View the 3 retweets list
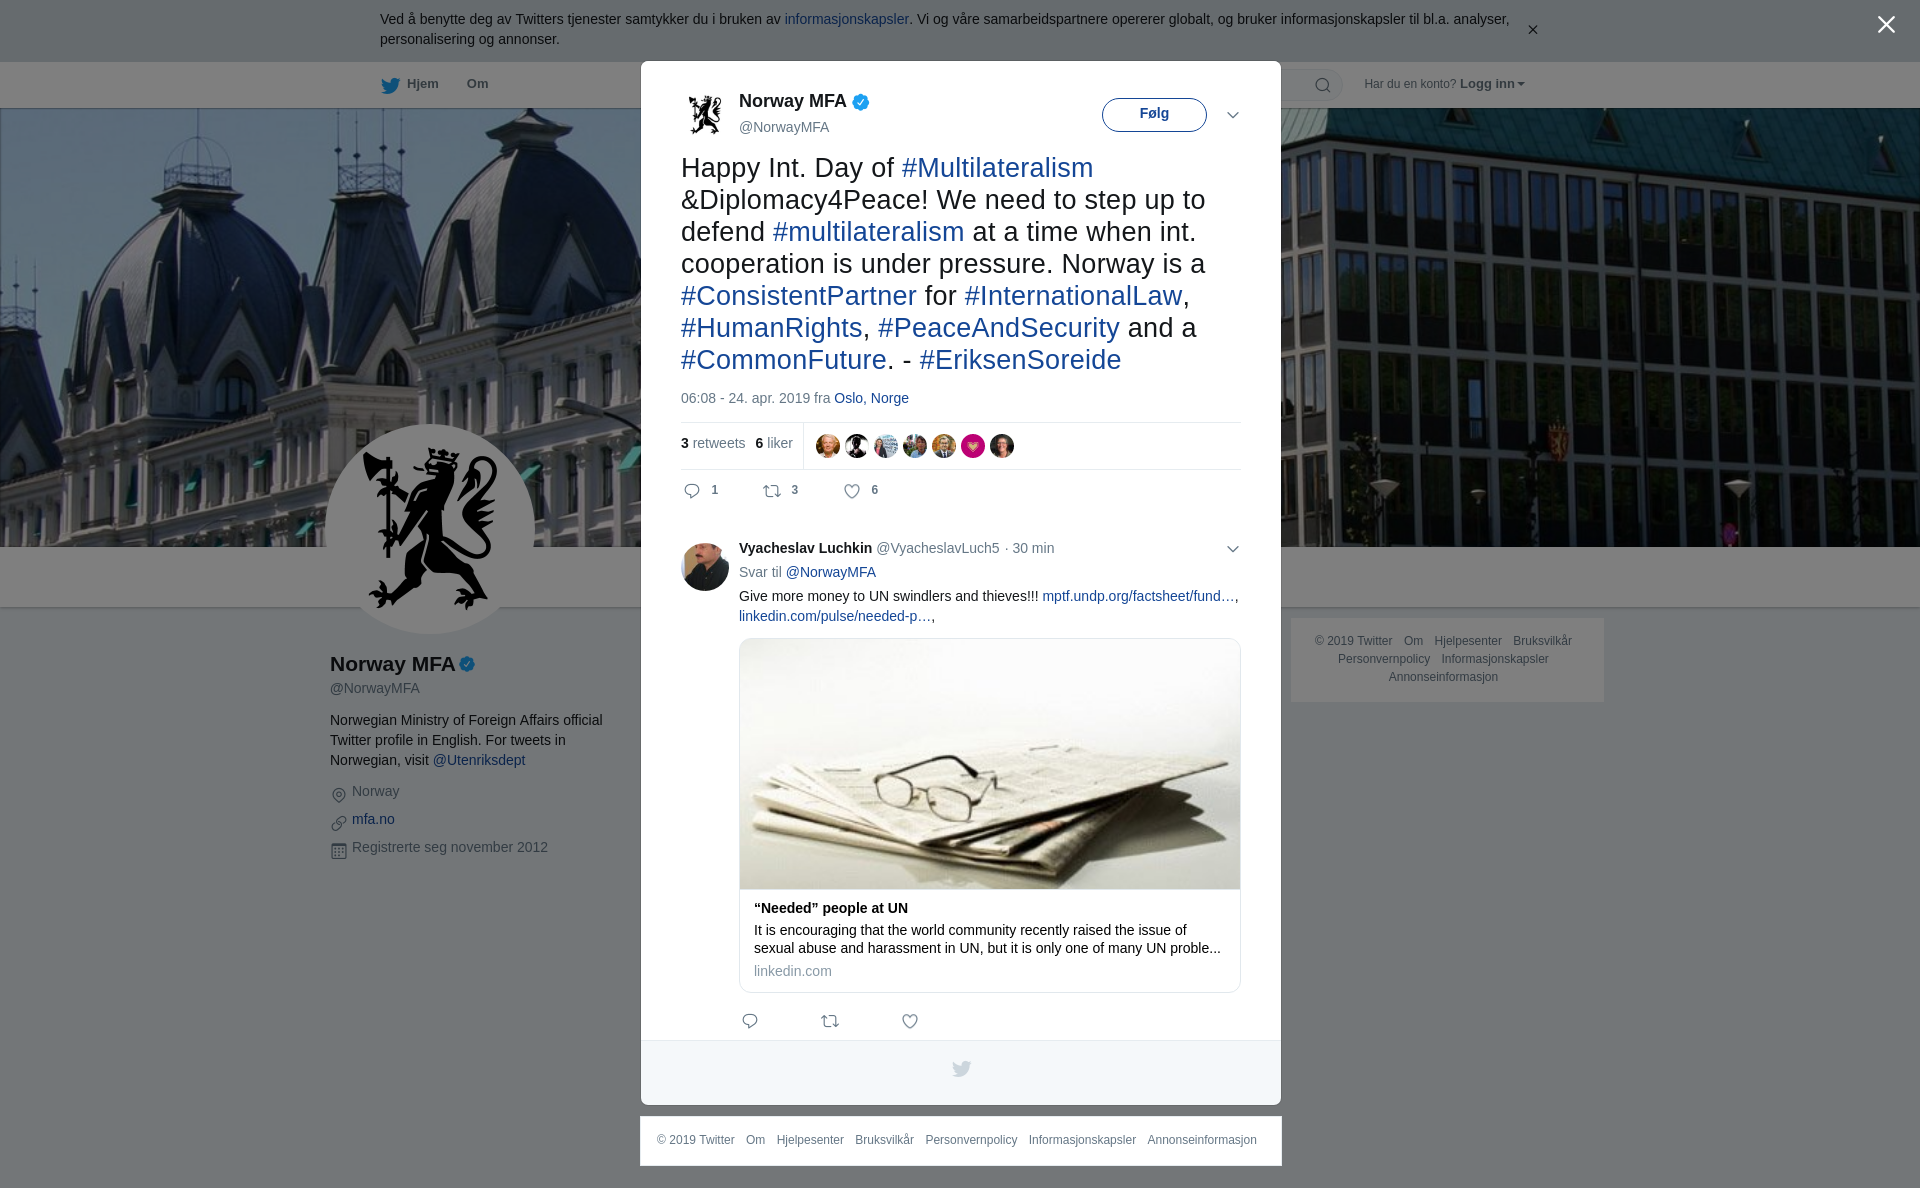This screenshot has height=1188, width=1920. 713,443
